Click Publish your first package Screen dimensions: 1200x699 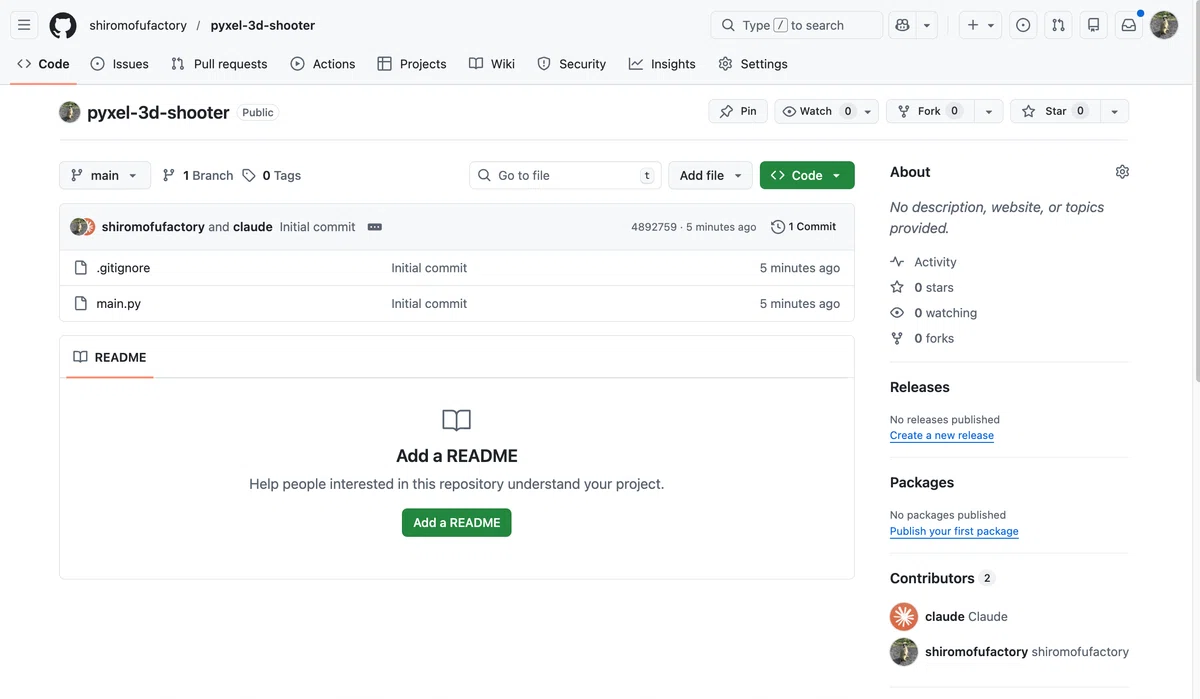click(954, 531)
